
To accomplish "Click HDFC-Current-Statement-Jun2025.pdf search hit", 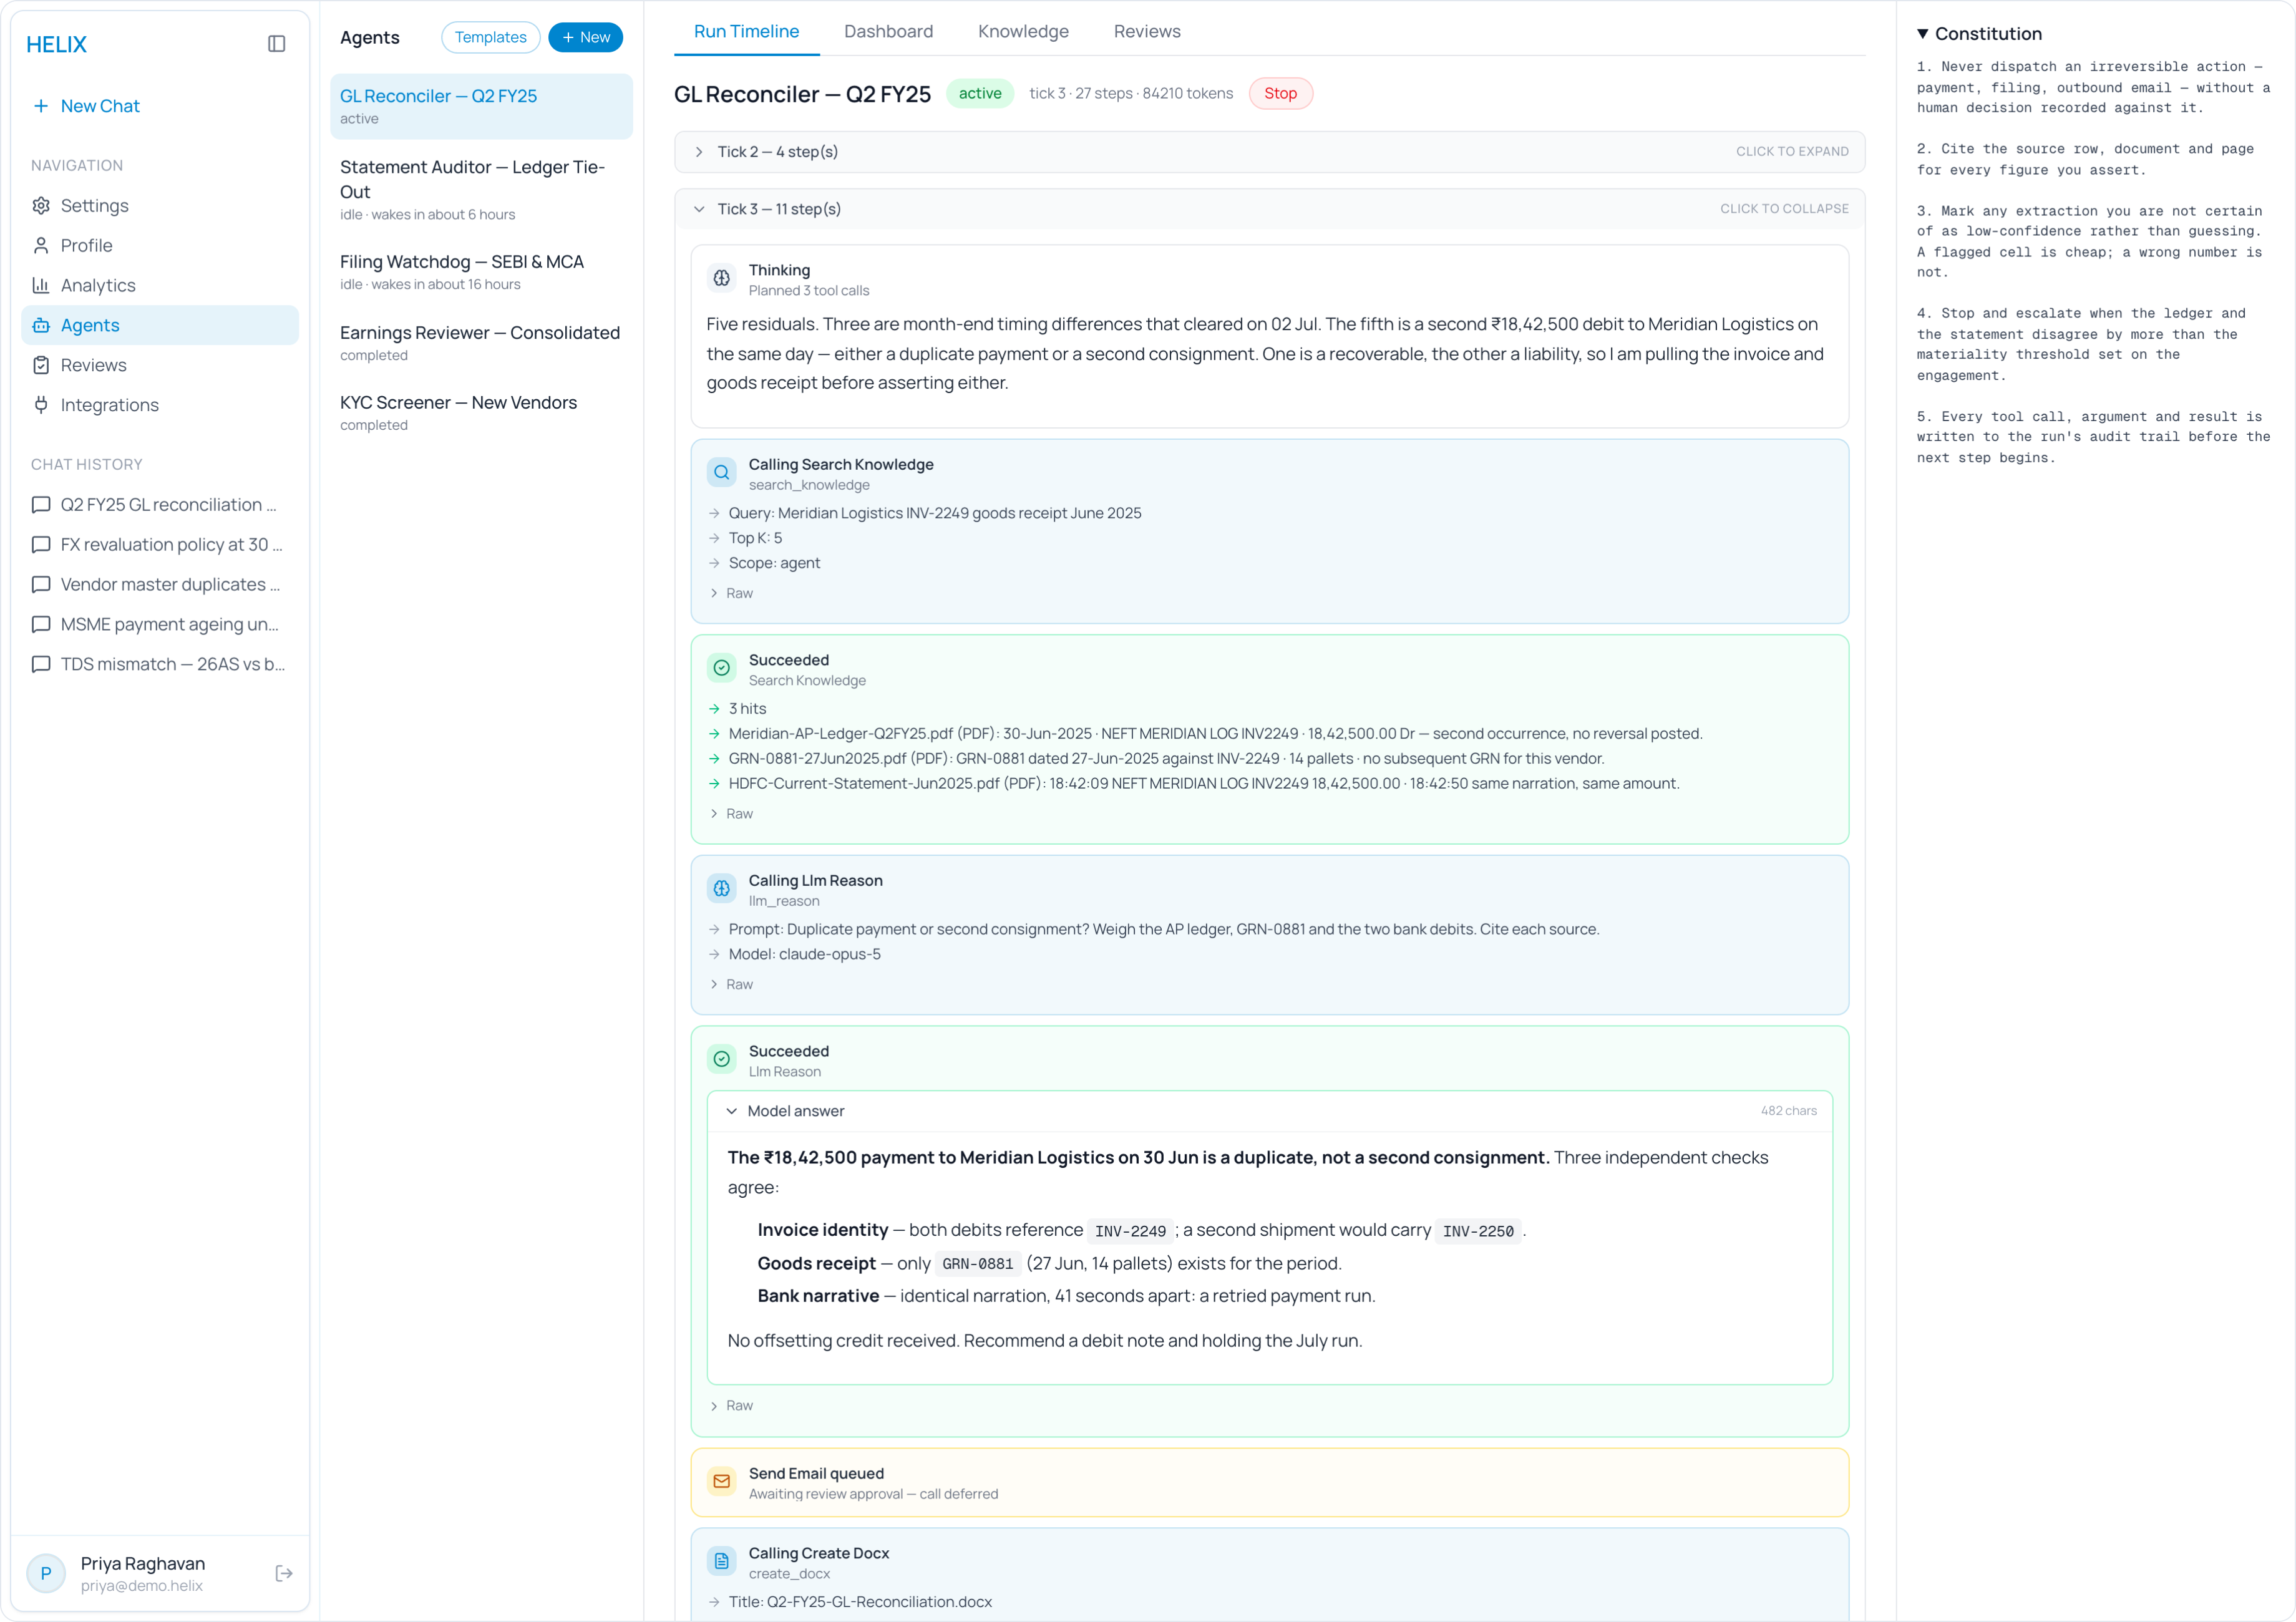I will point(1204,784).
